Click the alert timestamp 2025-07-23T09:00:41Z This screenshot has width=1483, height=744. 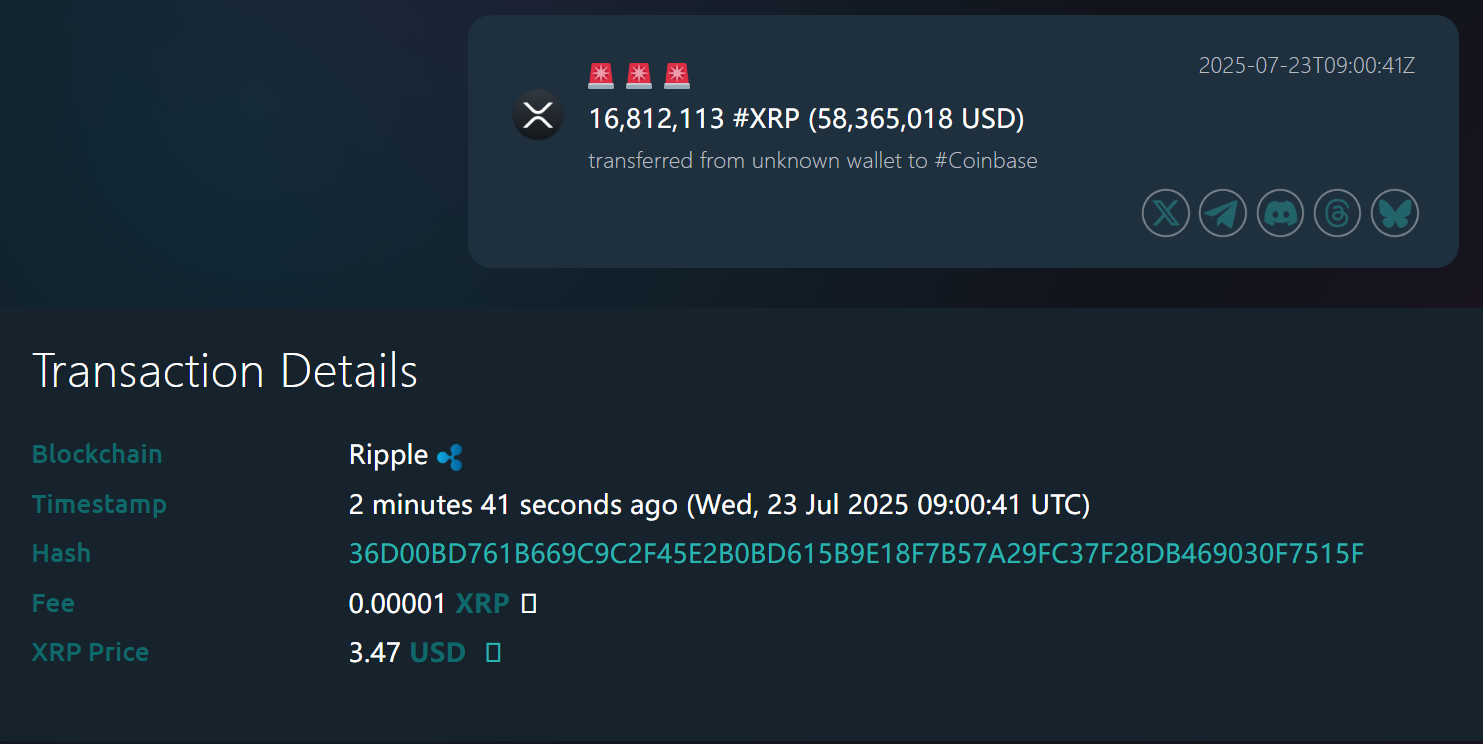pyautogui.click(x=1306, y=66)
